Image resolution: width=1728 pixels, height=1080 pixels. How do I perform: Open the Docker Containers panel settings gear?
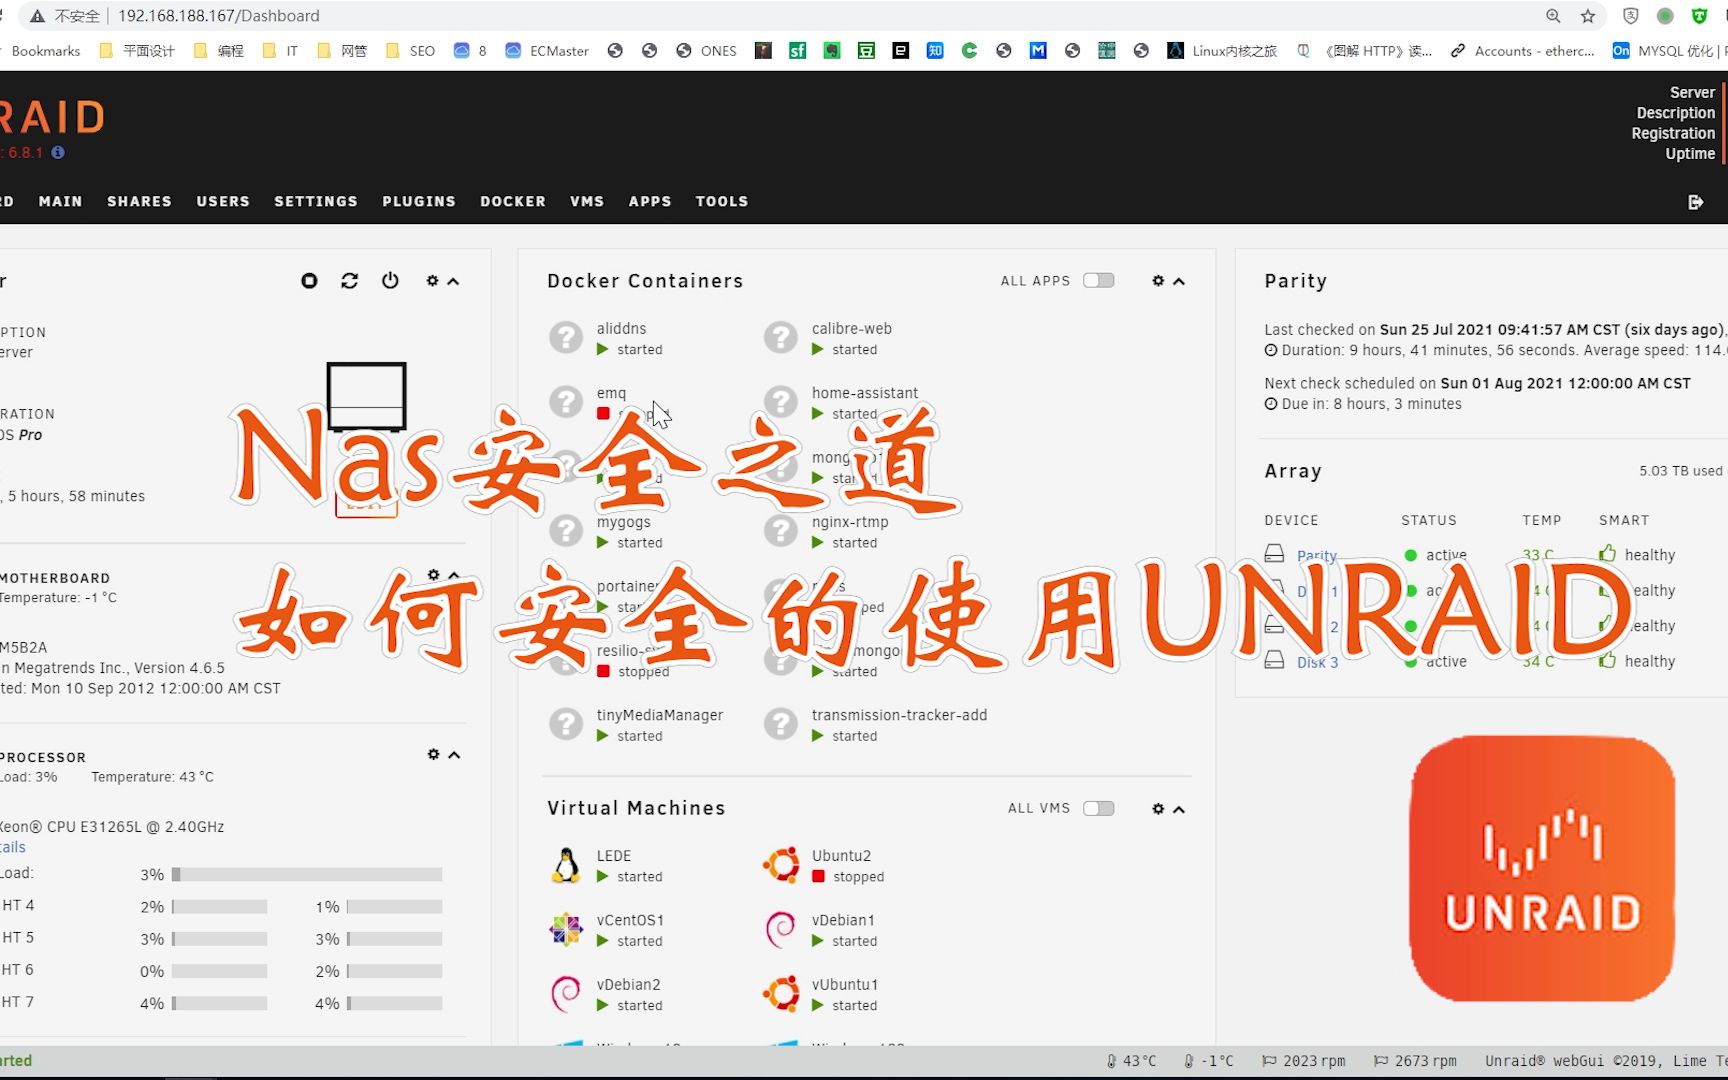click(1157, 281)
